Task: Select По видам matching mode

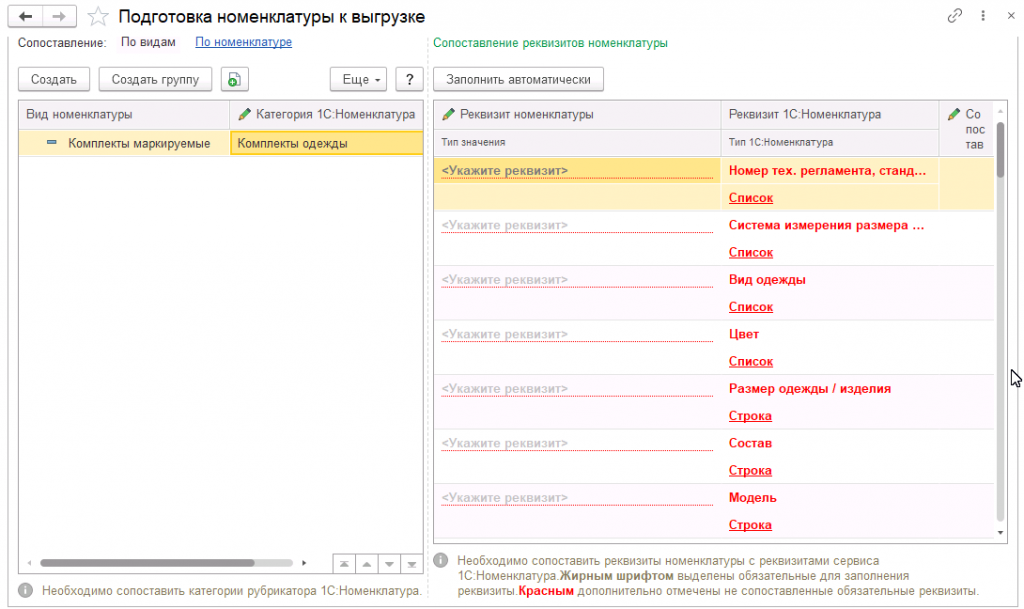Action: (x=148, y=42)
